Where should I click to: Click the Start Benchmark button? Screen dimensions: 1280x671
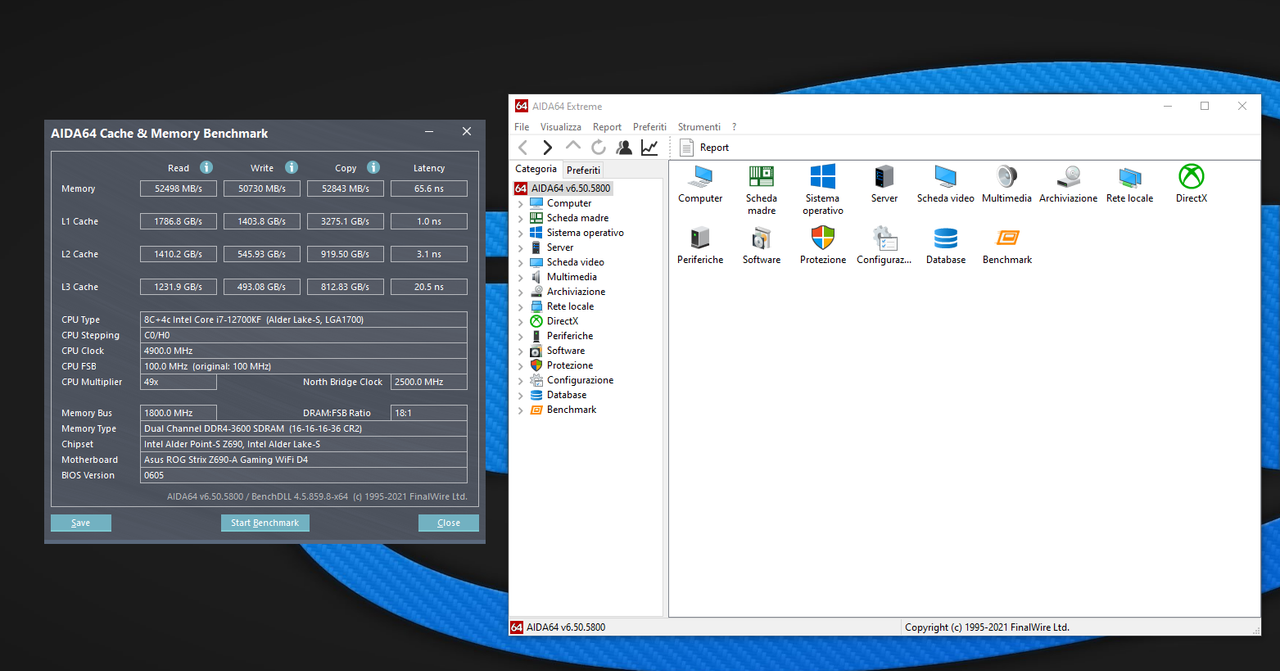265,523
